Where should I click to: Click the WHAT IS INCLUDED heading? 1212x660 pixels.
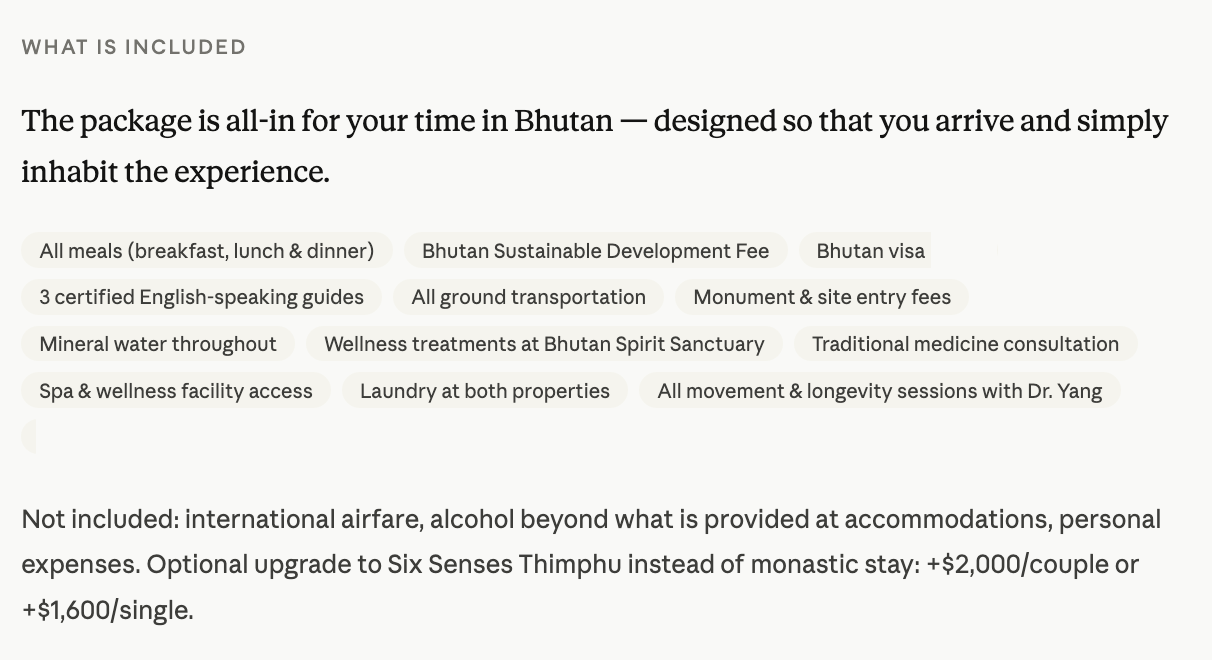click(x=134, y=47)
